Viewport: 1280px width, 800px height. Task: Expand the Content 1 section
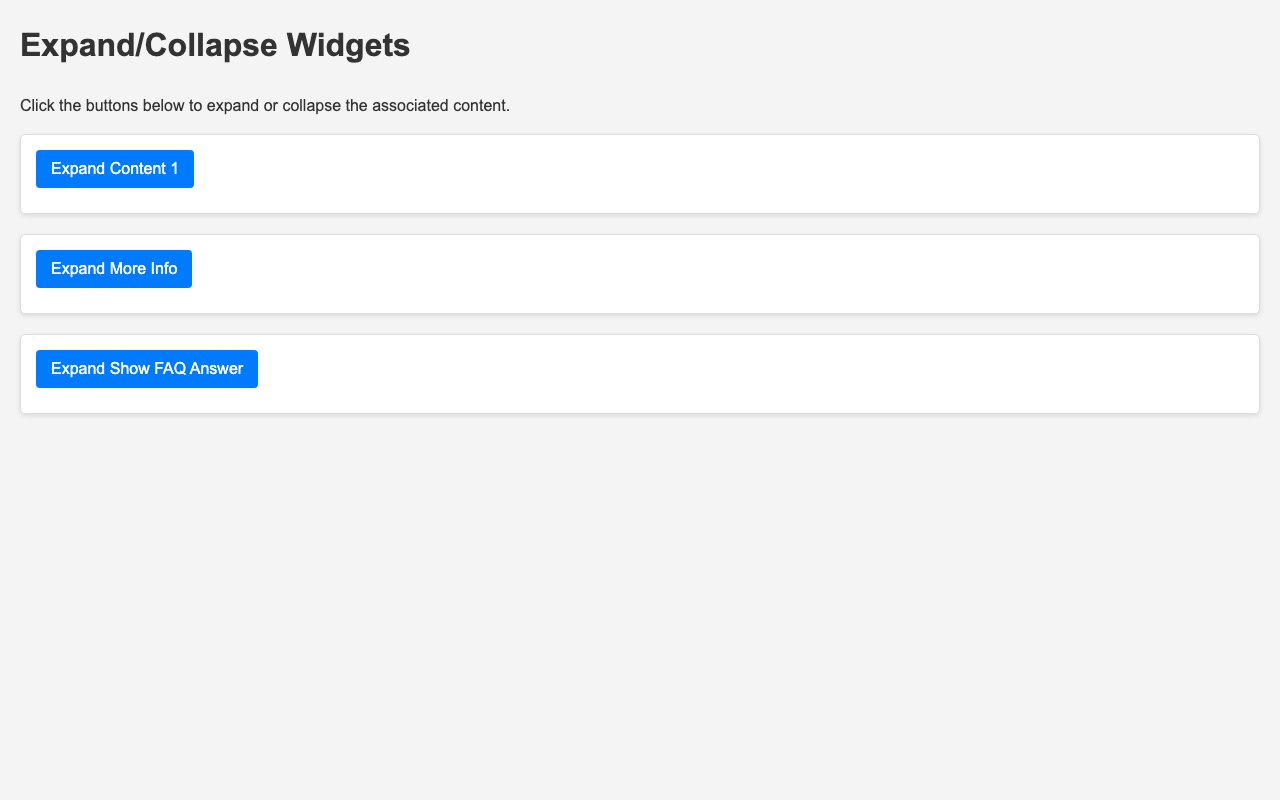pos(115,169)
